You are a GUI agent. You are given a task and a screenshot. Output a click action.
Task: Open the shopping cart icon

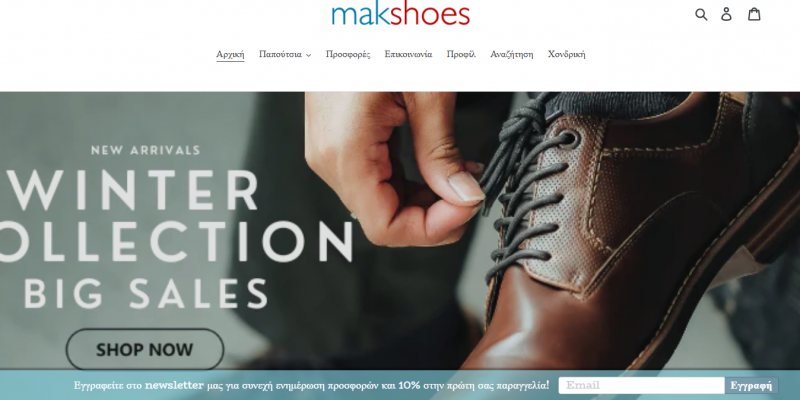point(754,14)
